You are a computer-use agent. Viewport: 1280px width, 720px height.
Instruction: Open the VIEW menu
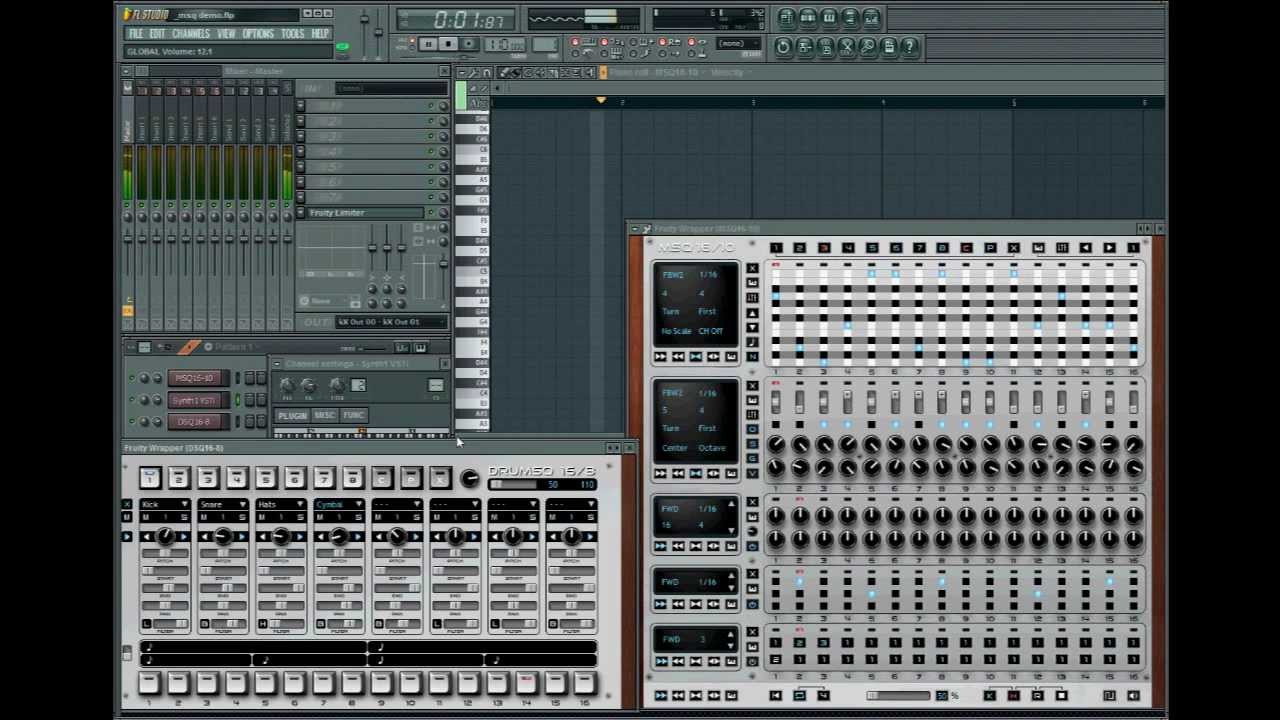[227, 33]
